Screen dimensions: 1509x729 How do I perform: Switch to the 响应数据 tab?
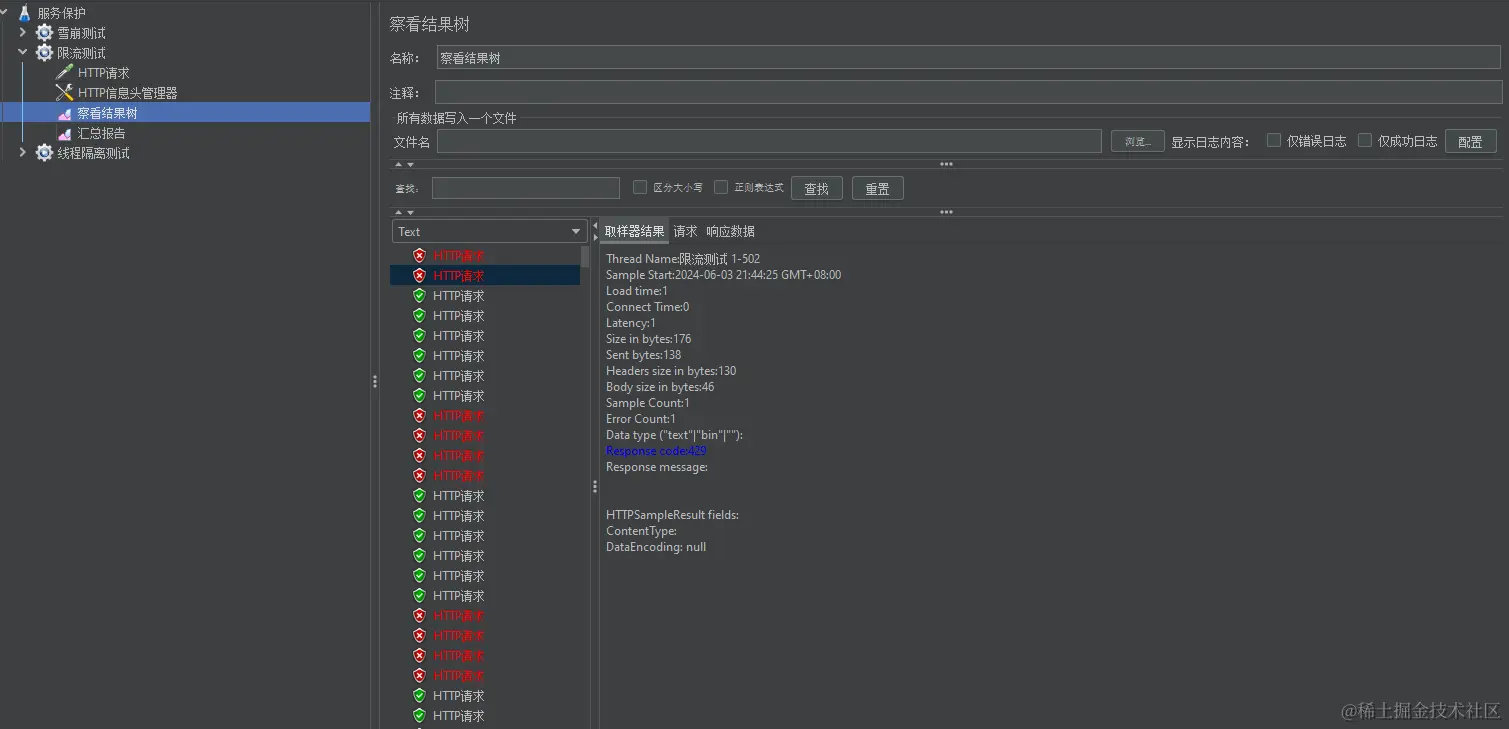point(730,231)
